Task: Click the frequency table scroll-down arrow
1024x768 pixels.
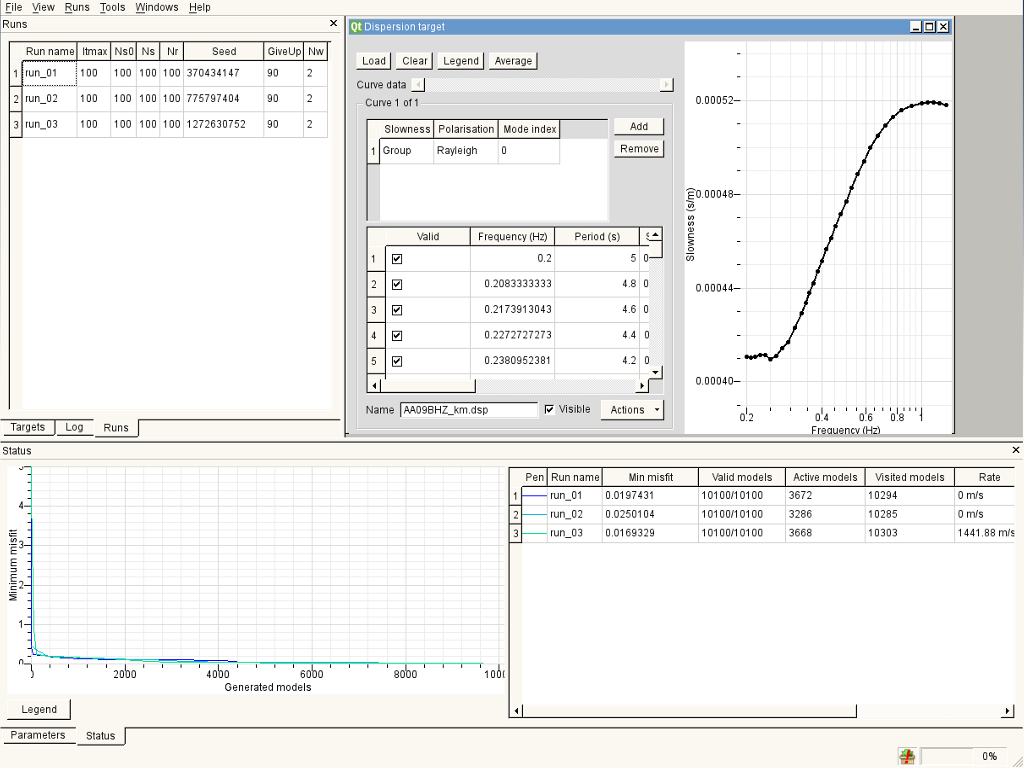Action: coord(656,371)
